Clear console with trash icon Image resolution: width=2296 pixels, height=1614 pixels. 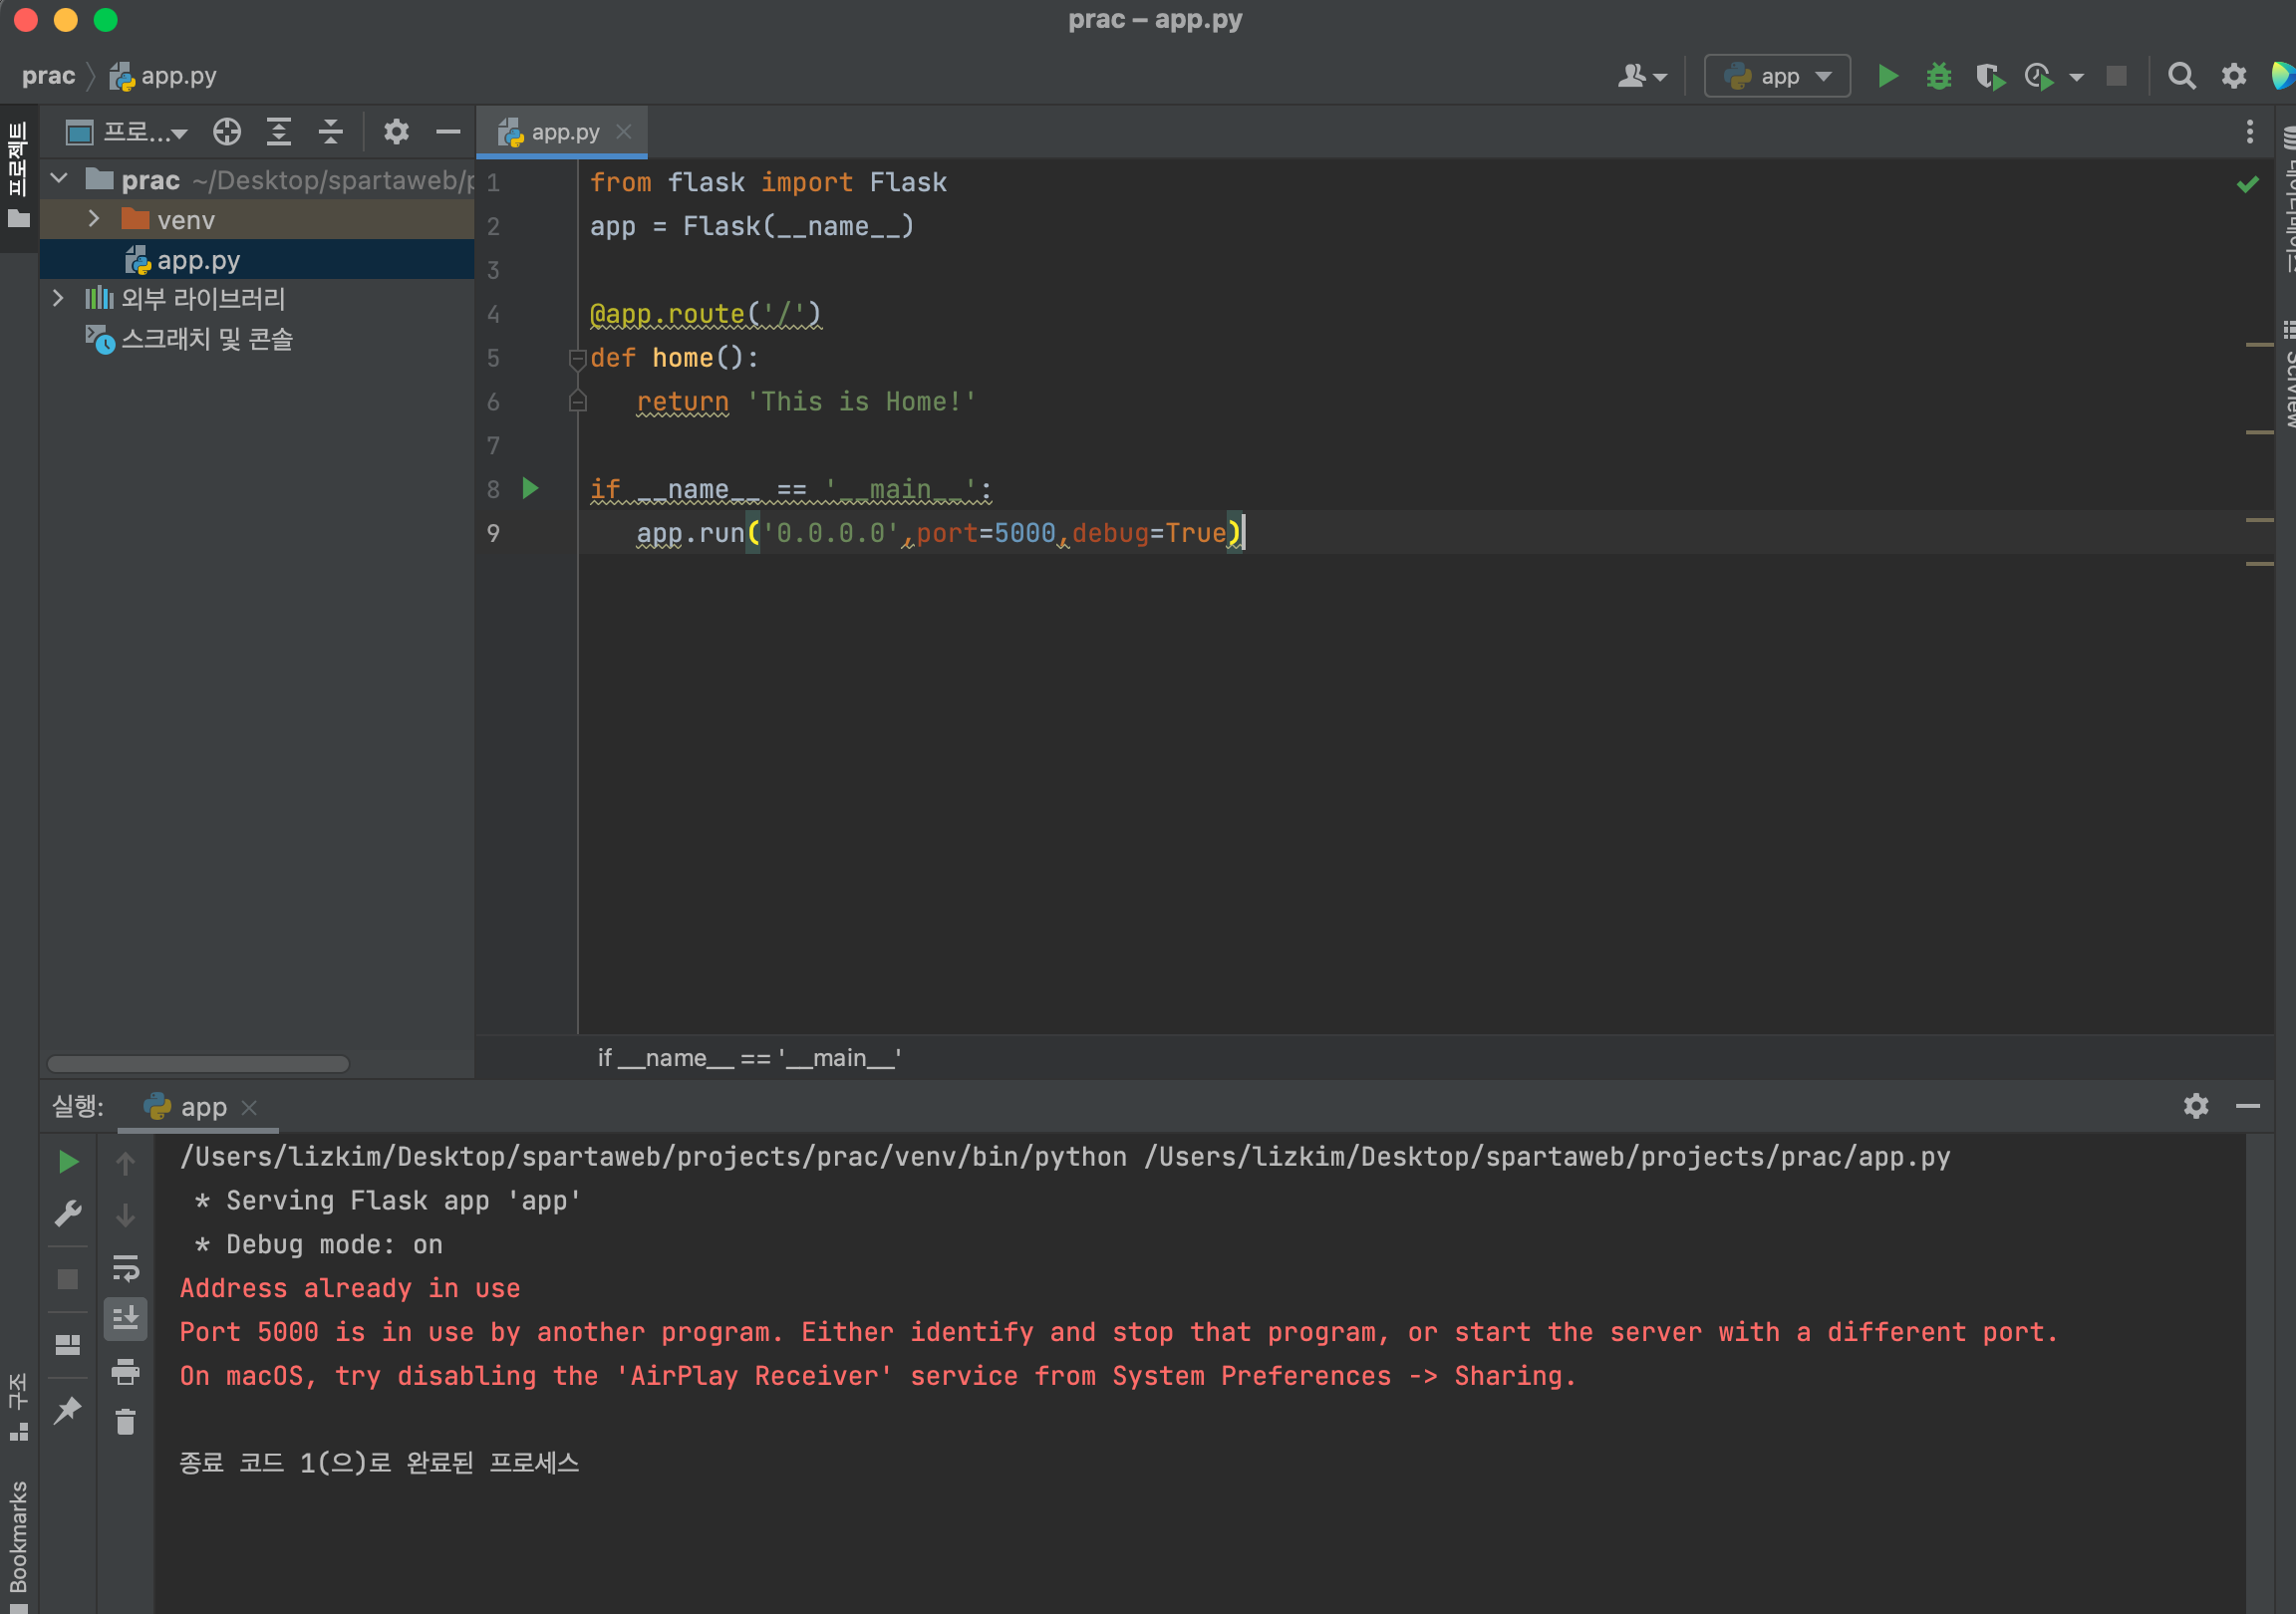125,1422
